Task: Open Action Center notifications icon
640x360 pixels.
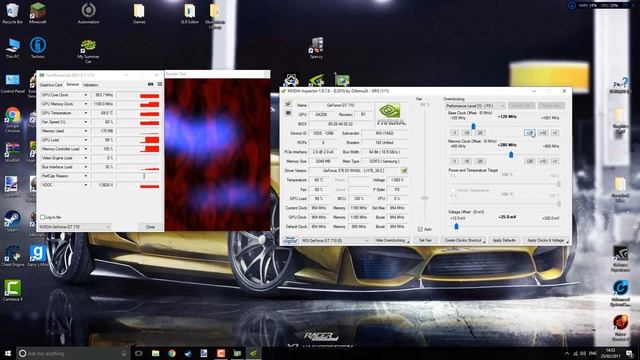Action: tap(629, 353)
